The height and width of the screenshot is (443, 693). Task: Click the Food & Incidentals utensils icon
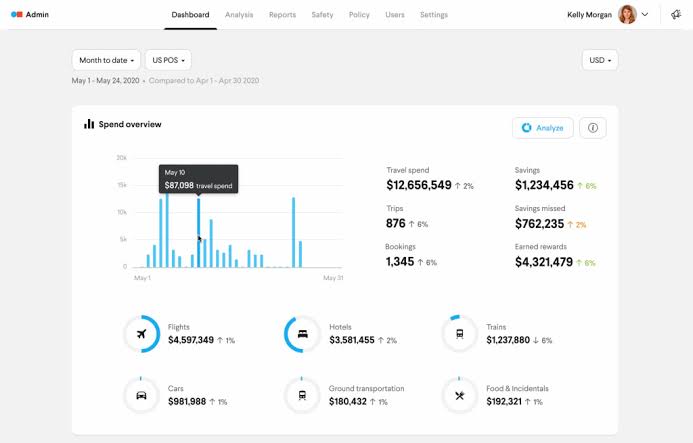click(460, 395)
